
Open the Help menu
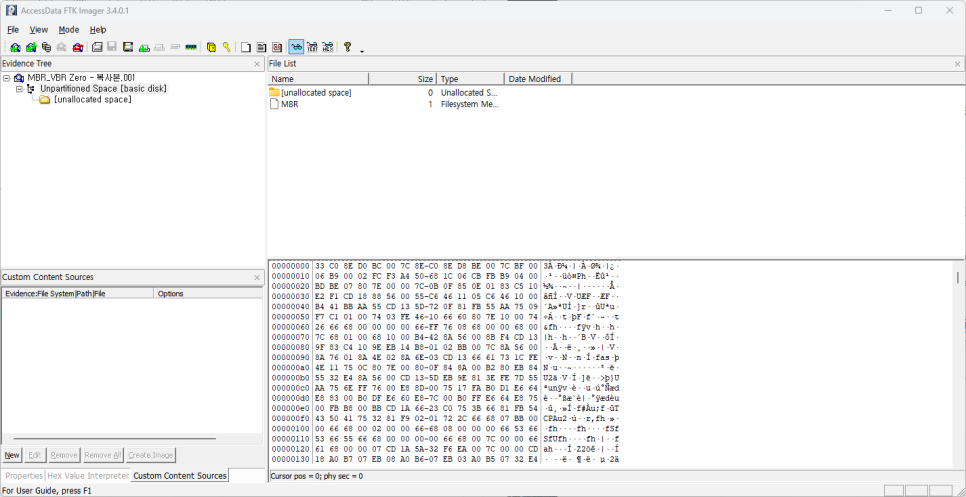point(98,30)
